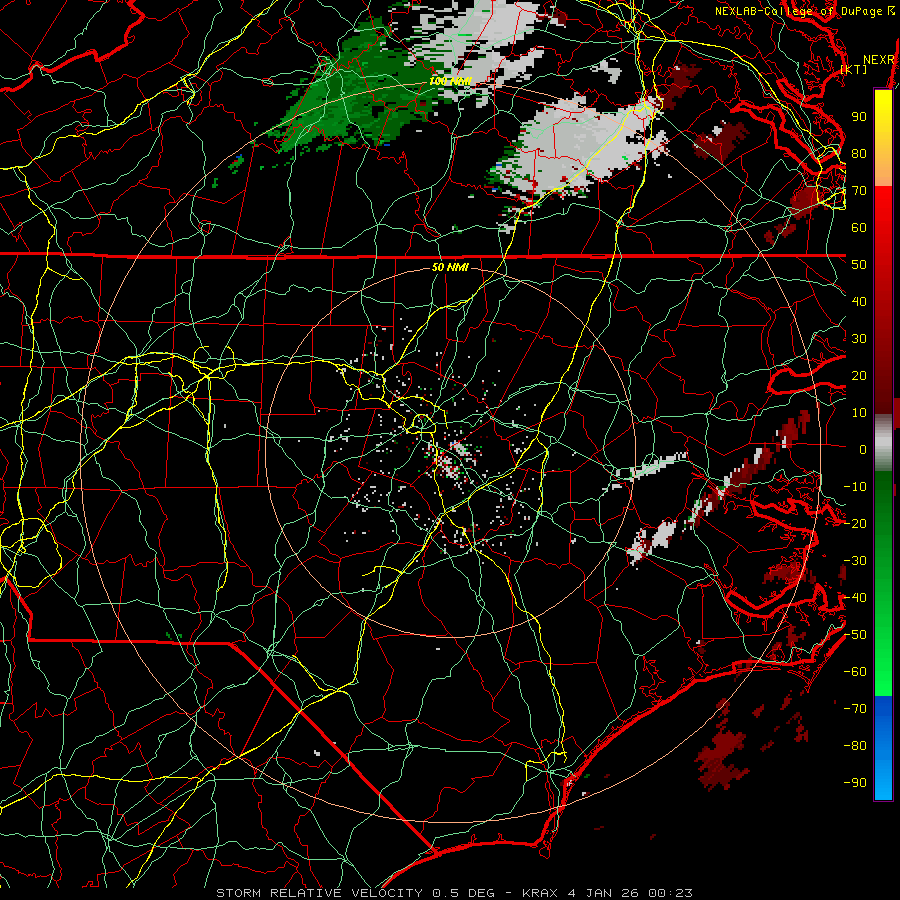This screenshot has width=900, height=900.
Task: Click the 50 NMI range ring label
Action: pyautogui.click(x=450, y=267)
